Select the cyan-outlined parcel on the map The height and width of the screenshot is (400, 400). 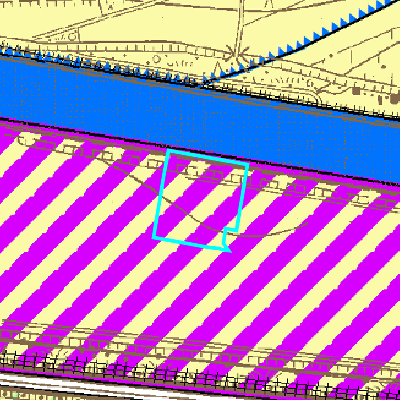point(200,200)
